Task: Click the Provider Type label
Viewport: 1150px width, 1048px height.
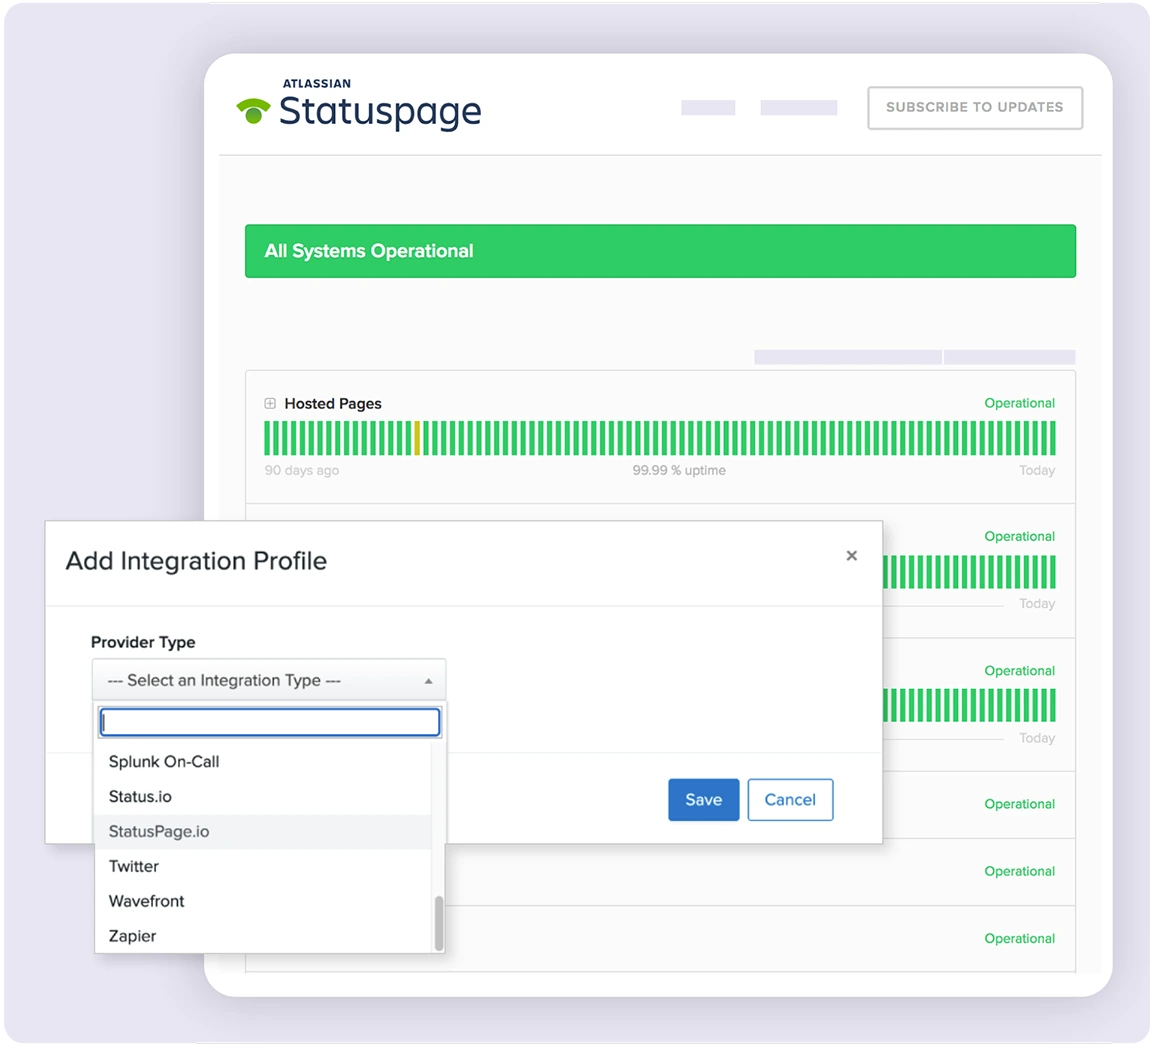Action: click(143, 642)
